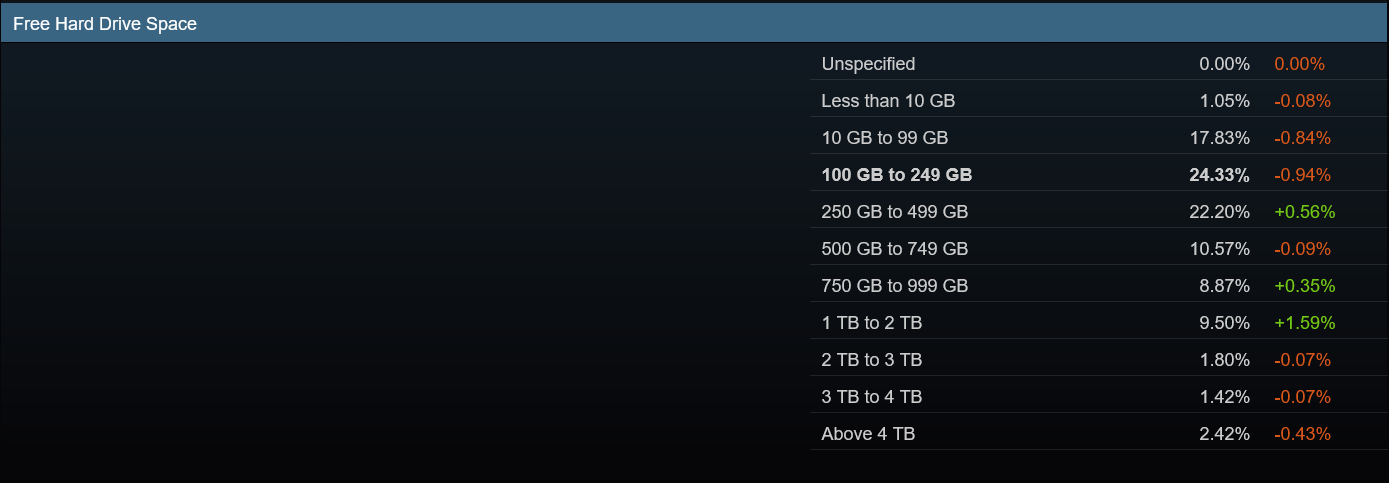Click the 250 GB to 499 GB label
This screenshot has height=483, width=1389.
click(894, 212)
